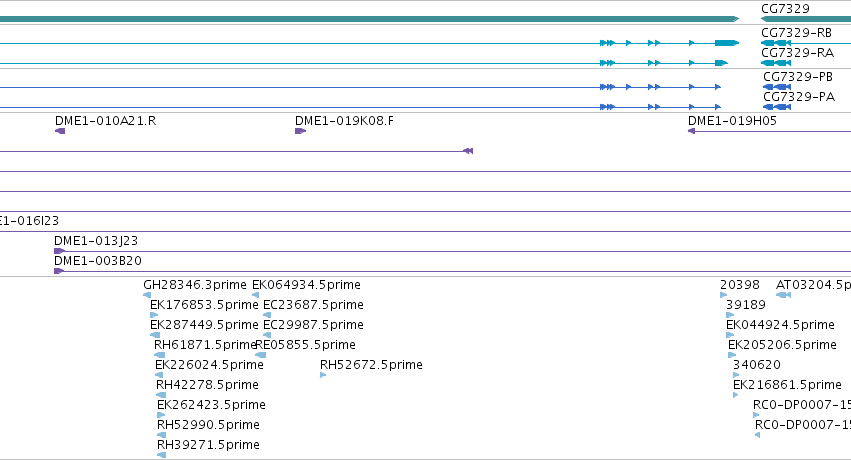
Task: Open the DME1-019H05 label
Action: (x=732, y=121)
